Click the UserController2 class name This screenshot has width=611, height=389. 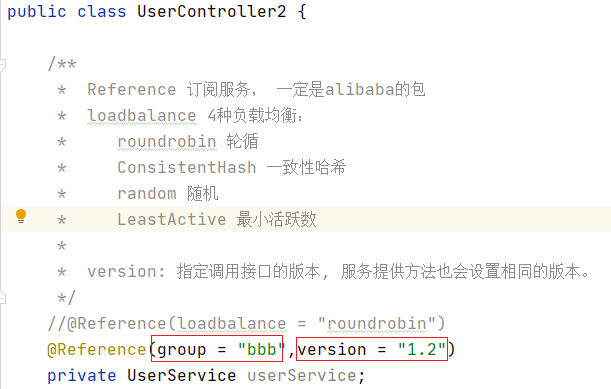[x=212, y=11]
